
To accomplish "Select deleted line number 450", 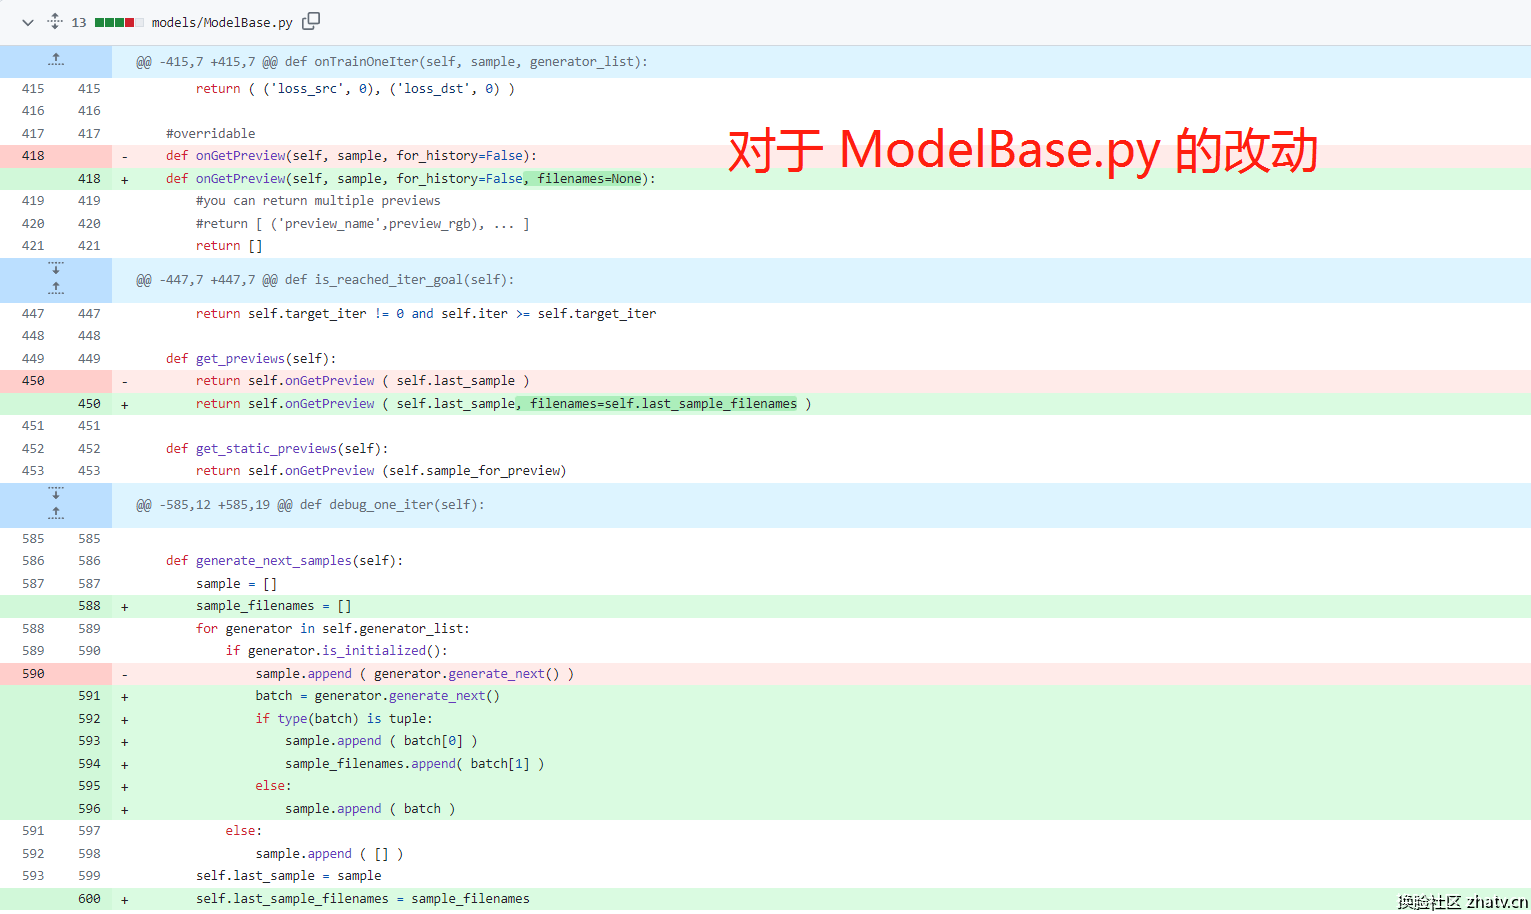I will 33,381.
